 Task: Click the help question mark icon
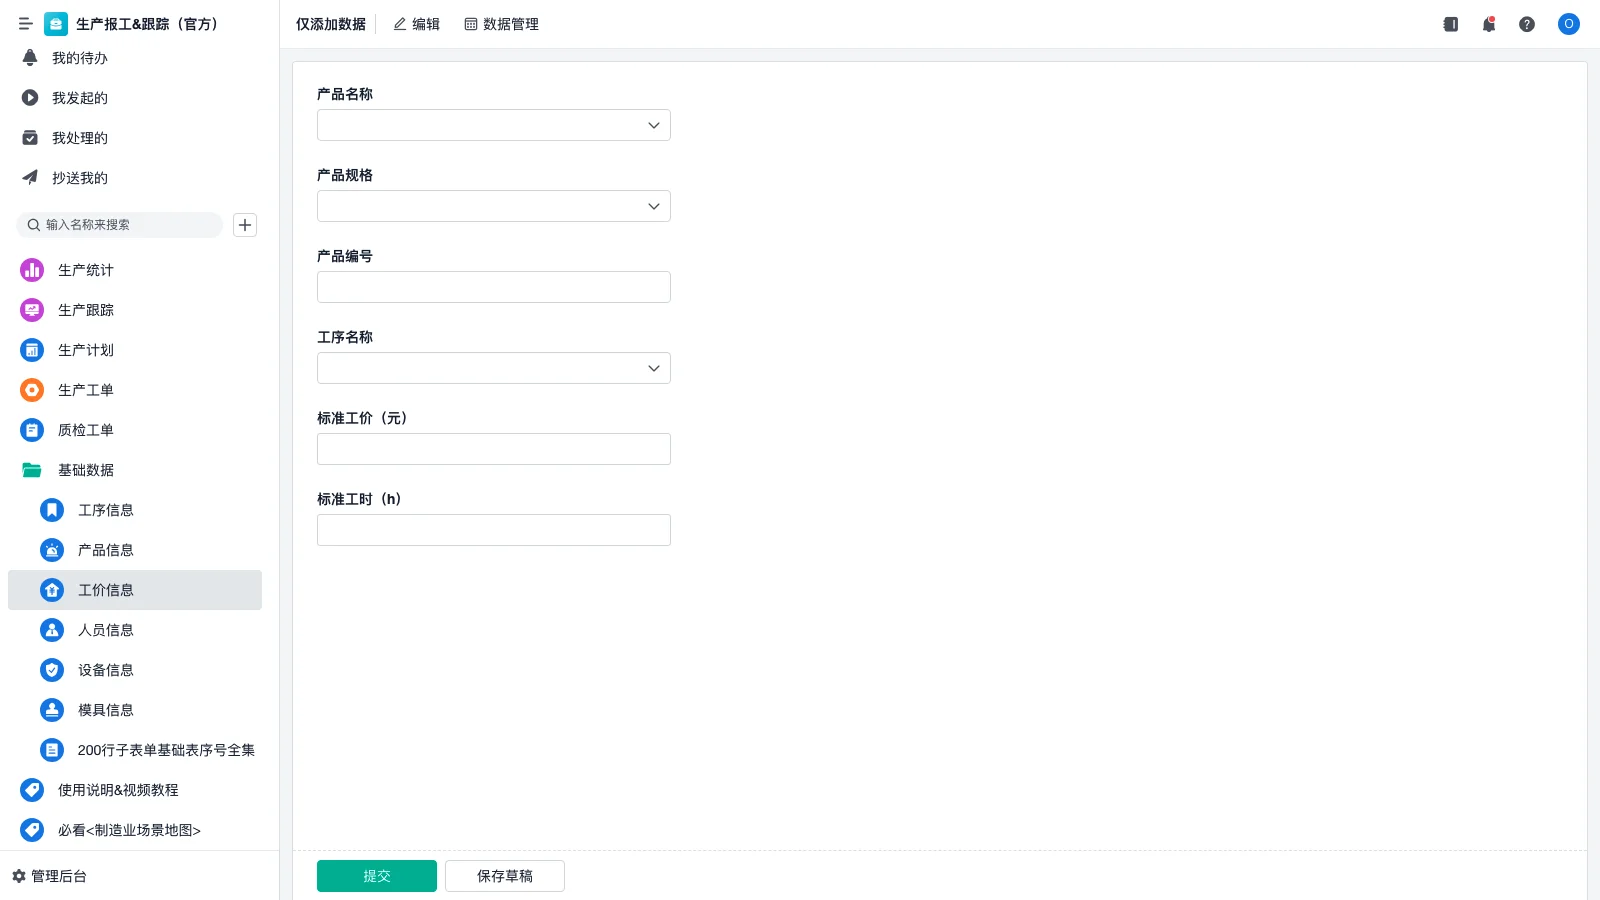pos(1526,24)
